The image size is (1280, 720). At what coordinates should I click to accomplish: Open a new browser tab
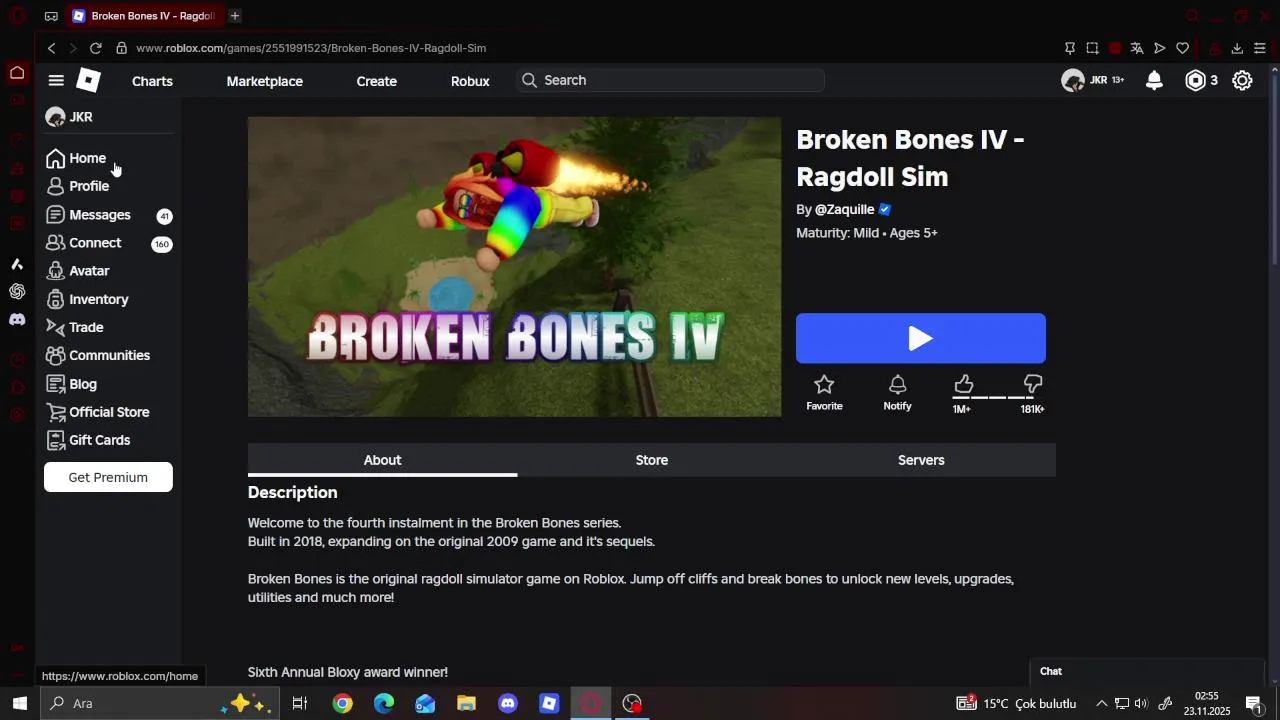(x=235, y=16)
